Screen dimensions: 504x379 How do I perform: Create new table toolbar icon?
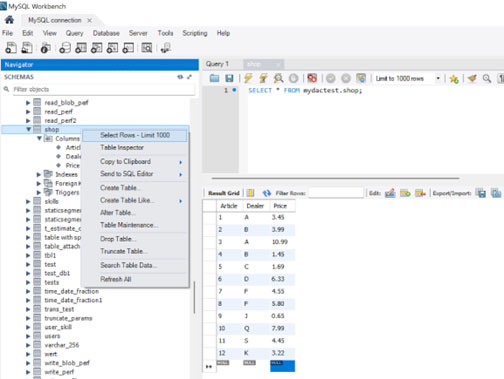point(81,48)
